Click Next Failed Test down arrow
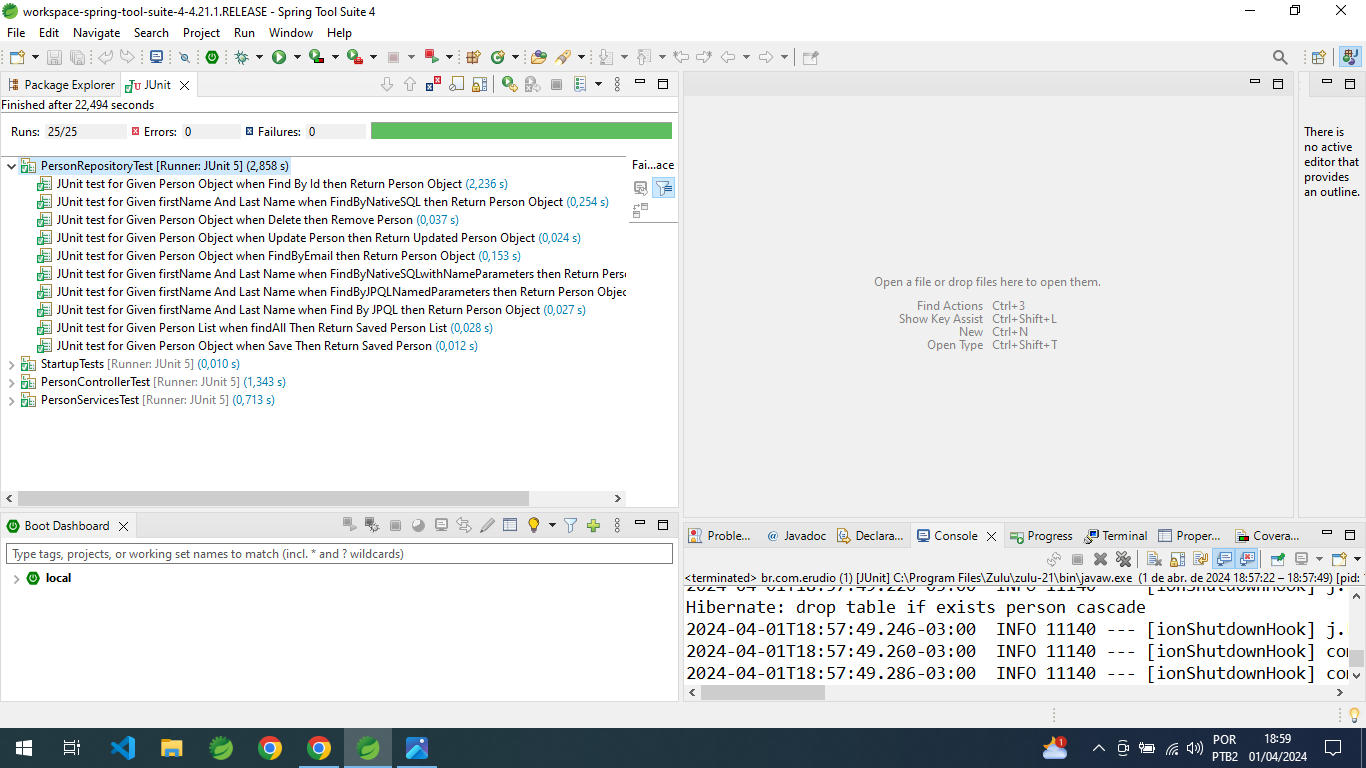 (387, 84)
